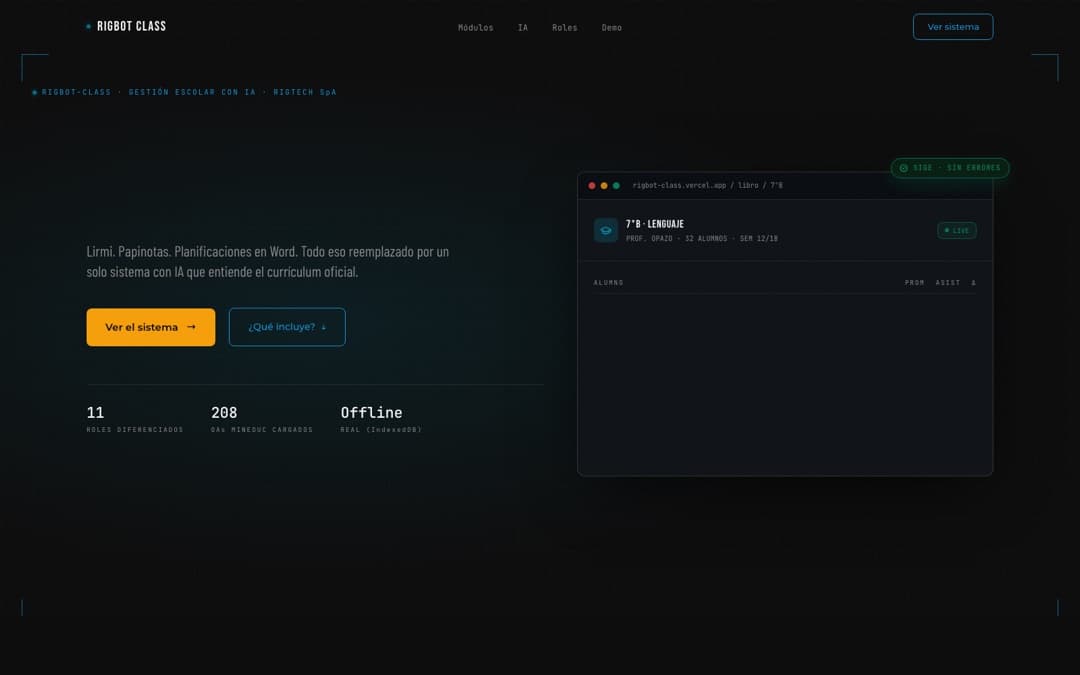The image size is (1080, 675).
Task: Click the outlined Ver sistema header button
Action: click(953, 27)
